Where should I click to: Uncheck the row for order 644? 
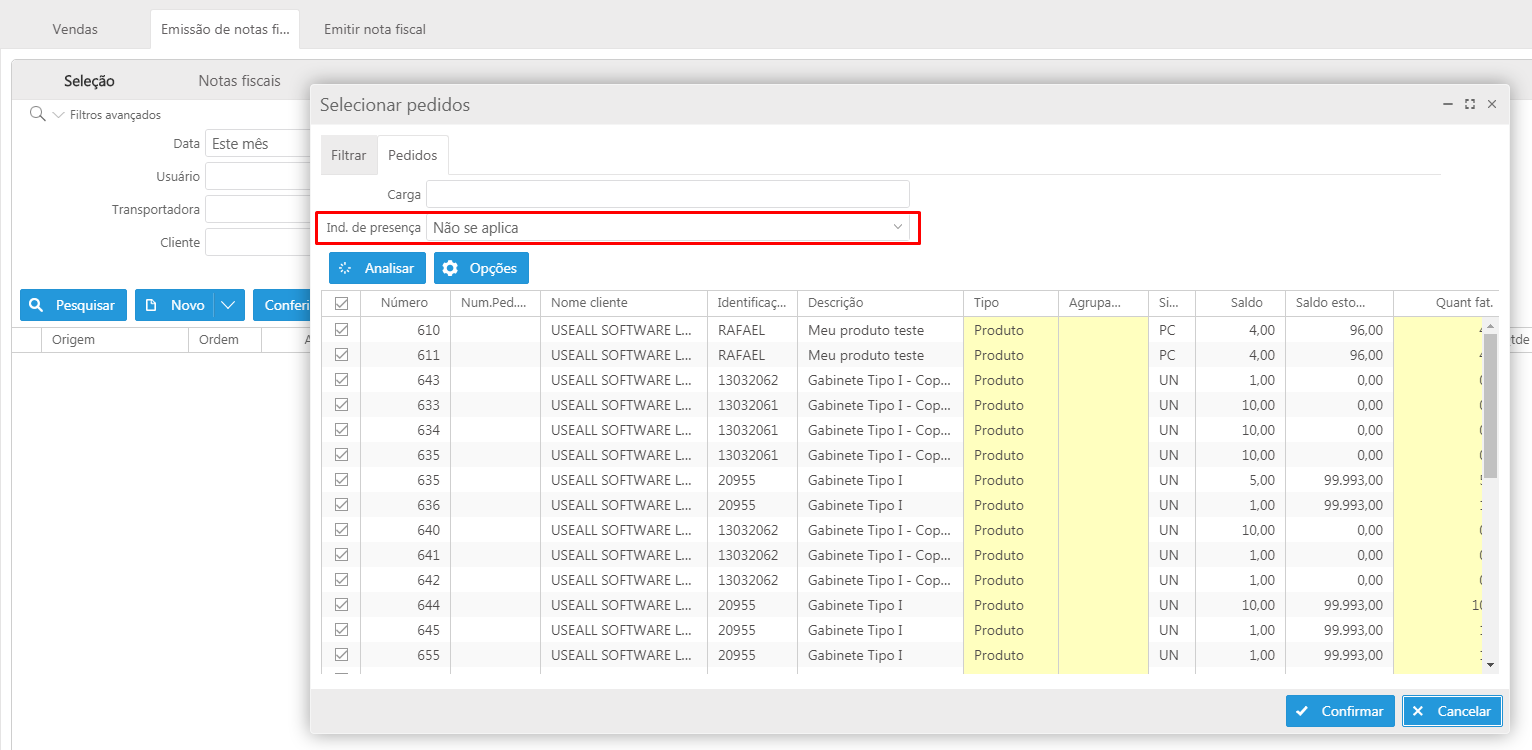(x=341, y=604)
